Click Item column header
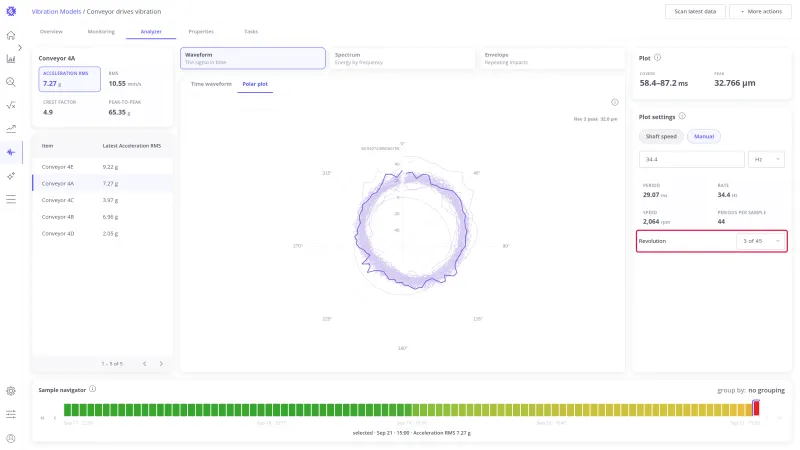This screenshot has width=800, height=450. (x=47, y=146)
